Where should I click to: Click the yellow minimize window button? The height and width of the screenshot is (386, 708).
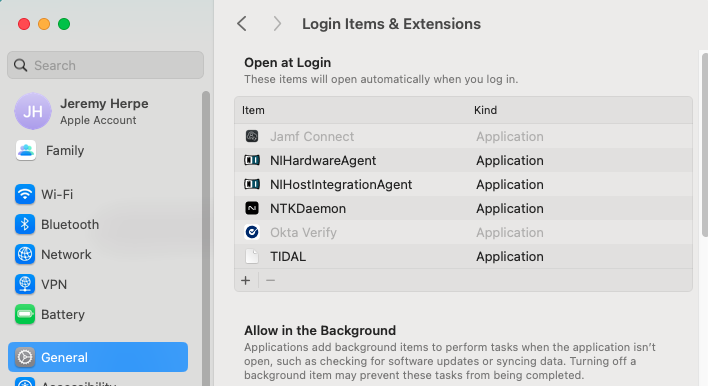pos(44,24)
